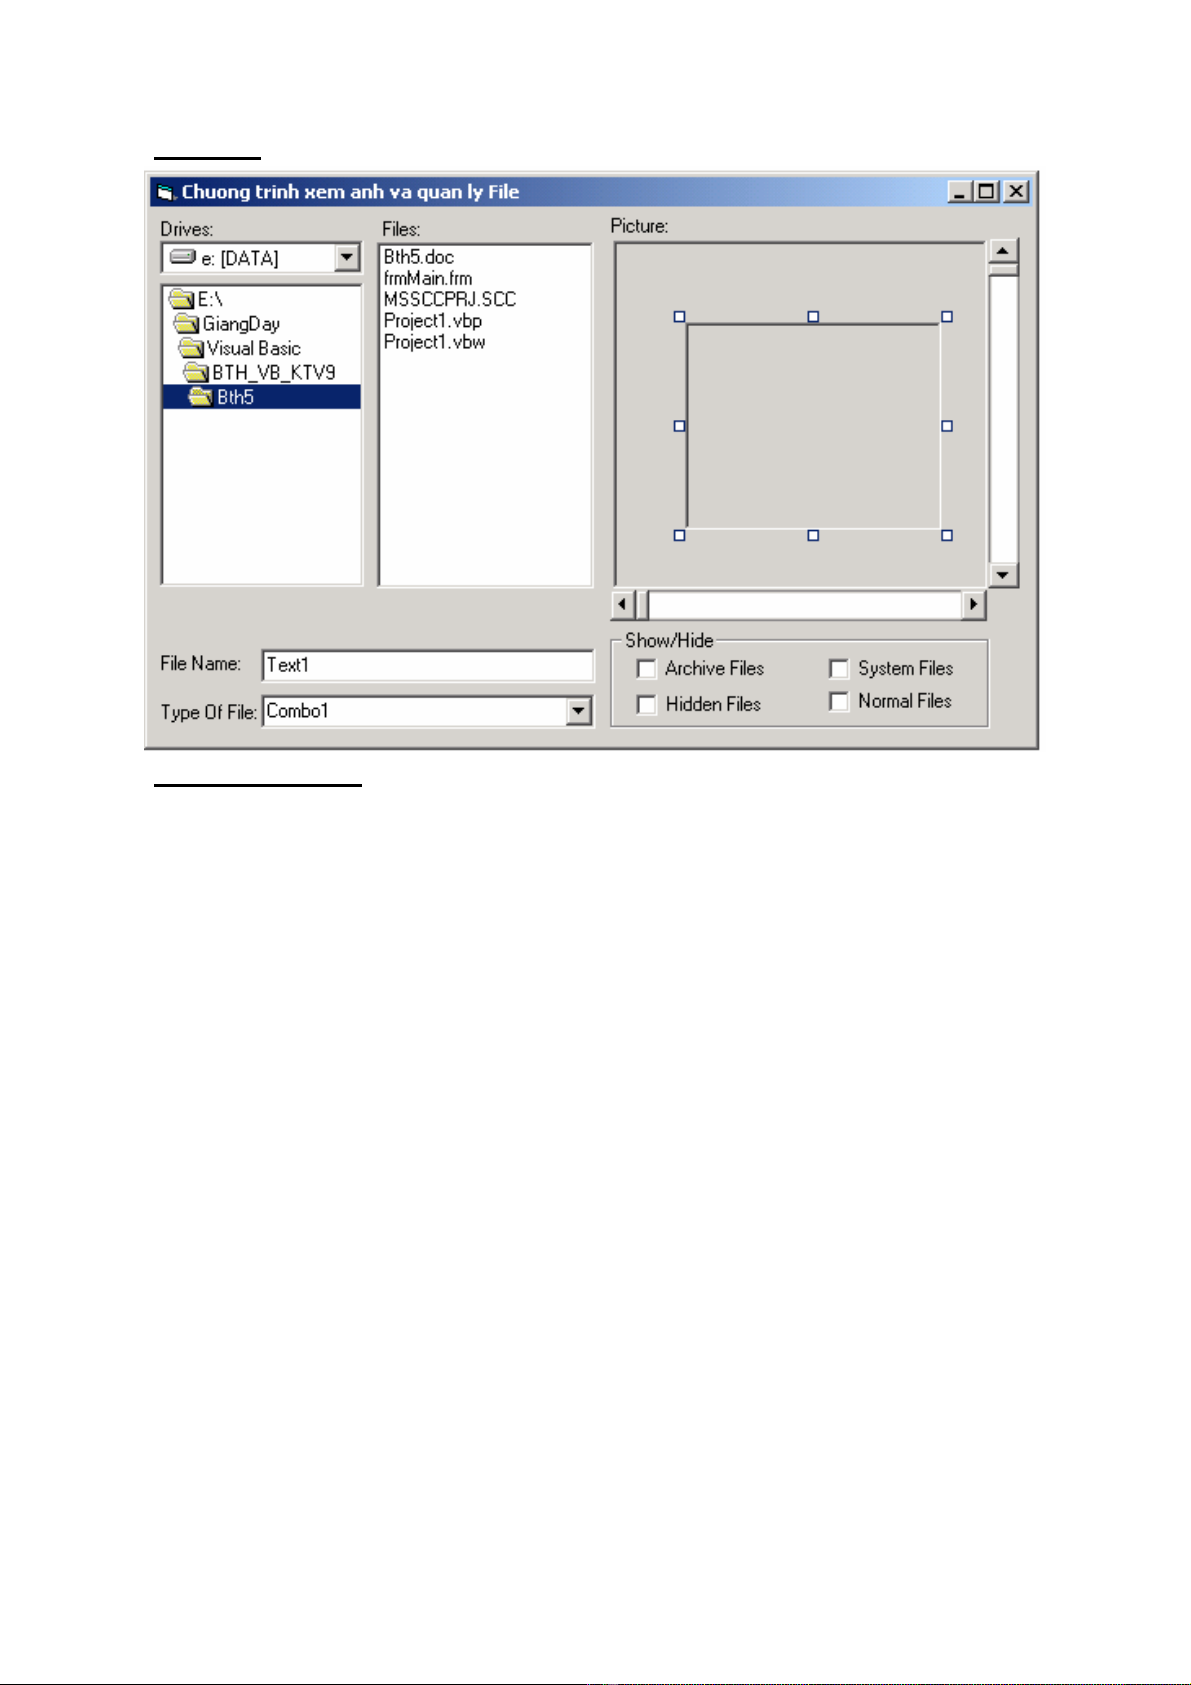Viewport: 1191px width, 1685px height.
Task: Click top-left resize handle of picture box
Action: click(x=680, y=317)
